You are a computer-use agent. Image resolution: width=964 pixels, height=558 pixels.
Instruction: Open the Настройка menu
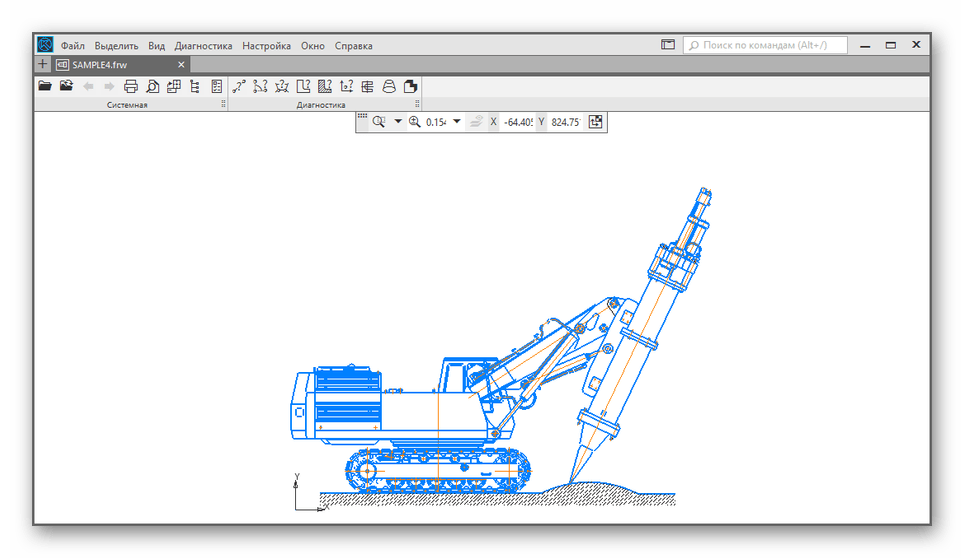pos(266,45)
